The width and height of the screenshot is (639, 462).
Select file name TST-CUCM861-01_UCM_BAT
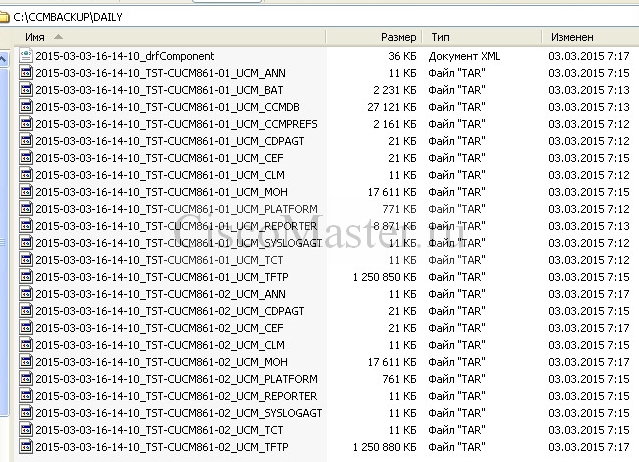coord(159,90)
